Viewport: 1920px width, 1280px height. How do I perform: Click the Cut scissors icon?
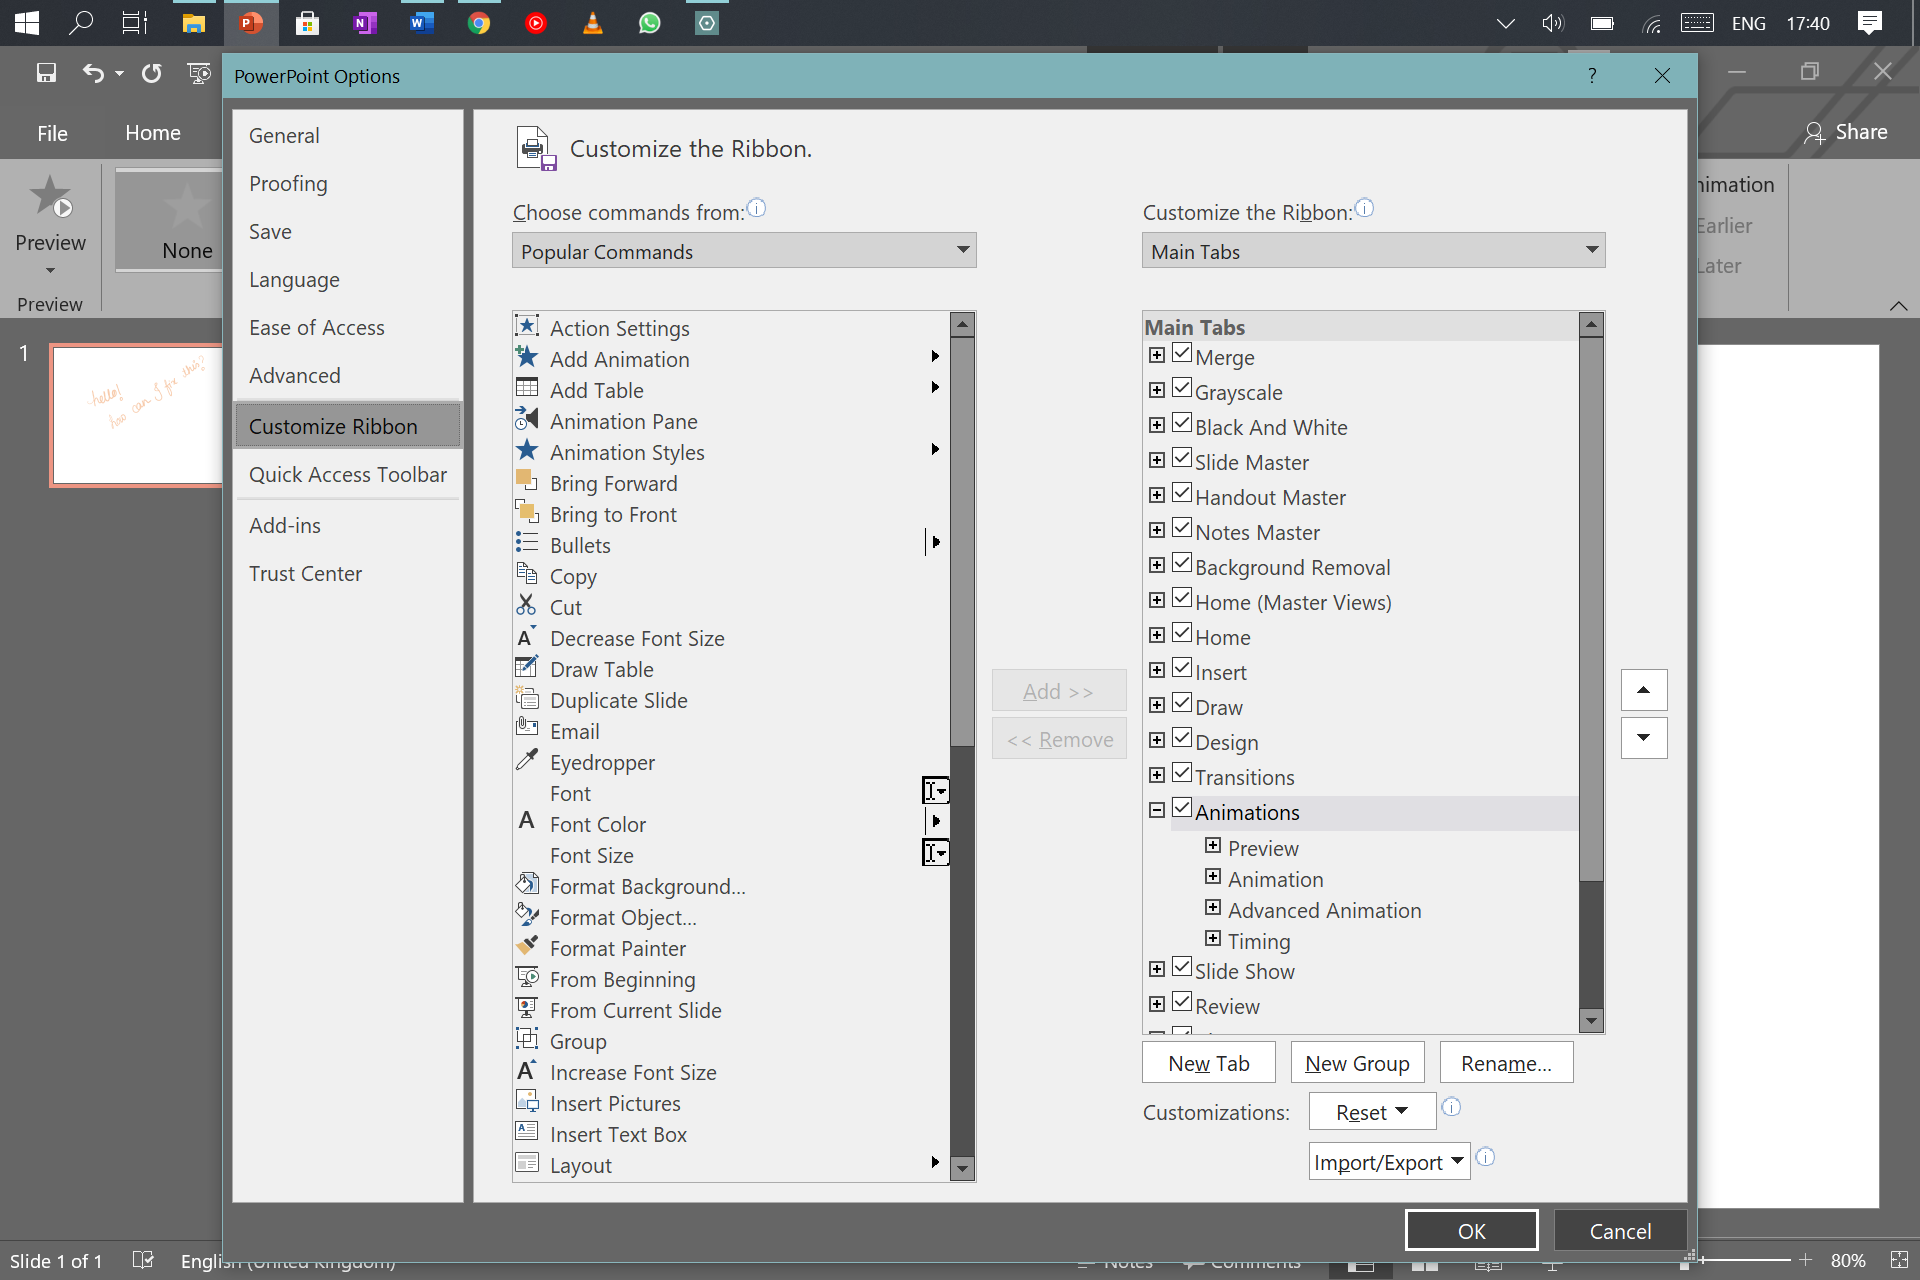tap(527, 605)
